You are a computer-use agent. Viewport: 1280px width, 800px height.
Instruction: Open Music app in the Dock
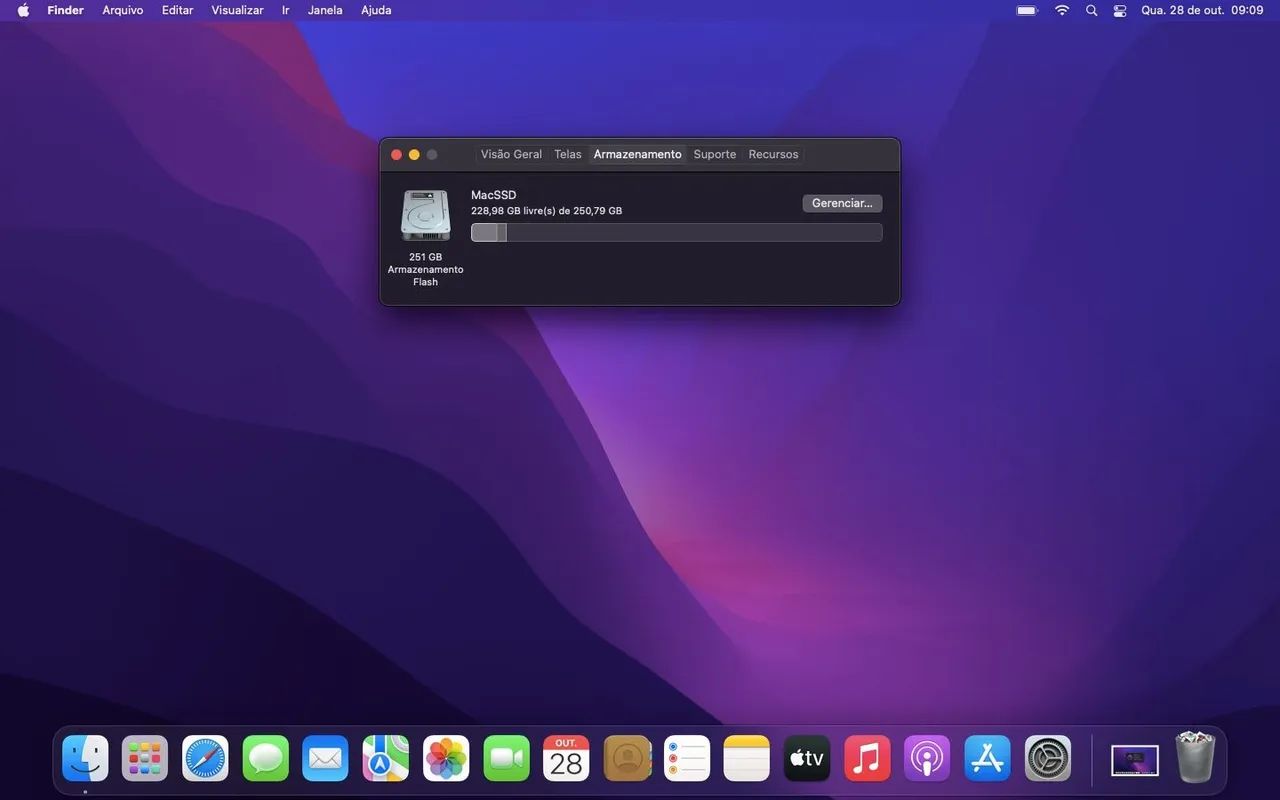[867, 758]
